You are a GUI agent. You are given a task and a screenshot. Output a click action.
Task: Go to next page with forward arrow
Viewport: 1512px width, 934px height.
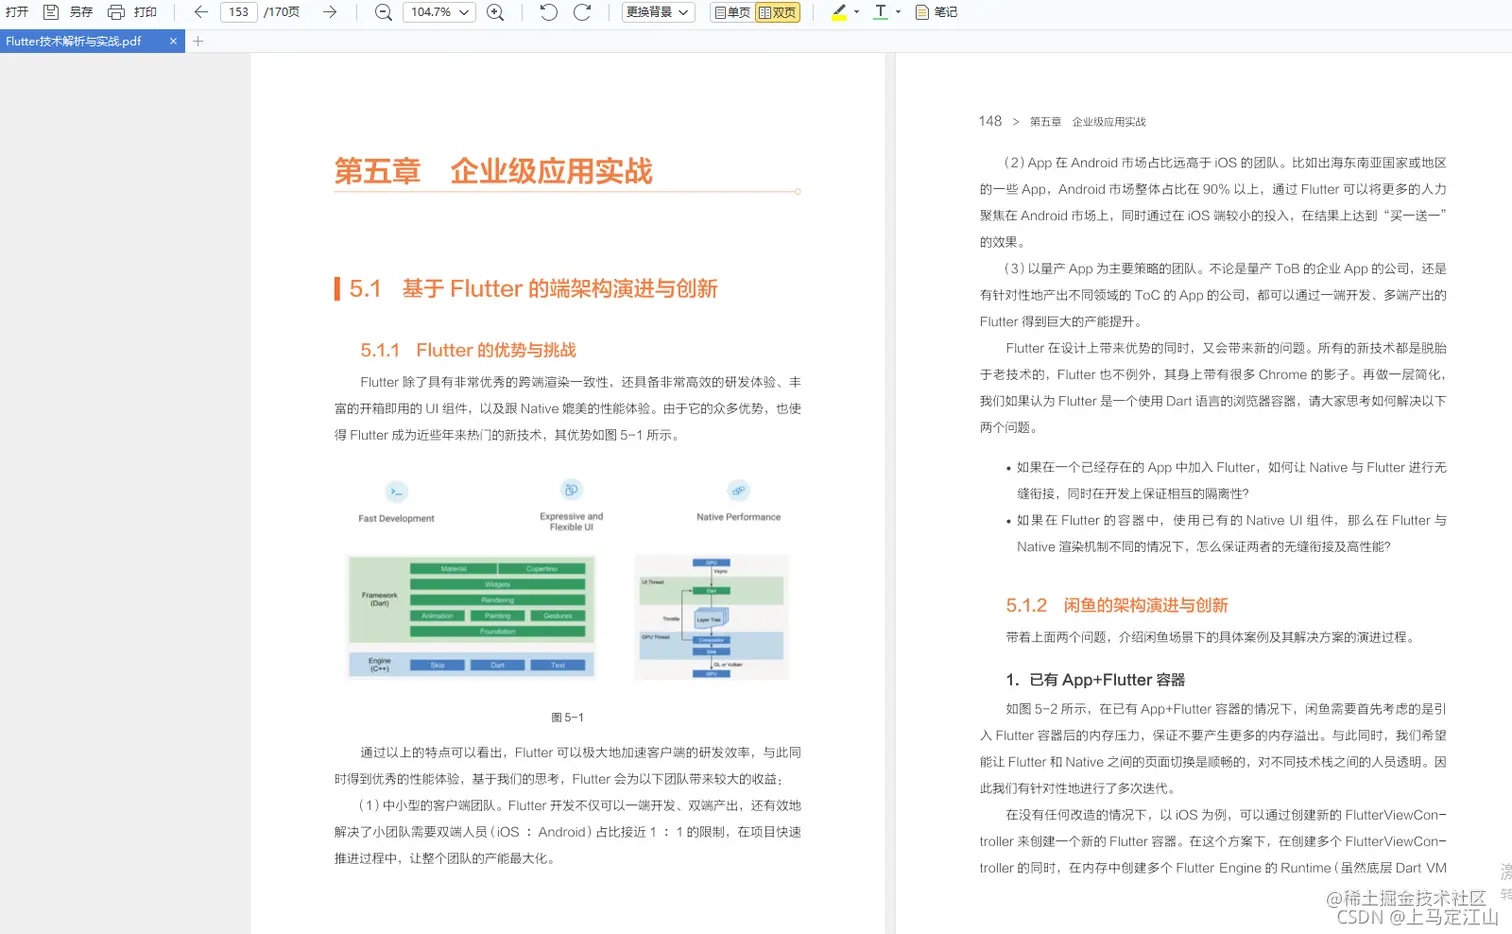coord(328,12)
